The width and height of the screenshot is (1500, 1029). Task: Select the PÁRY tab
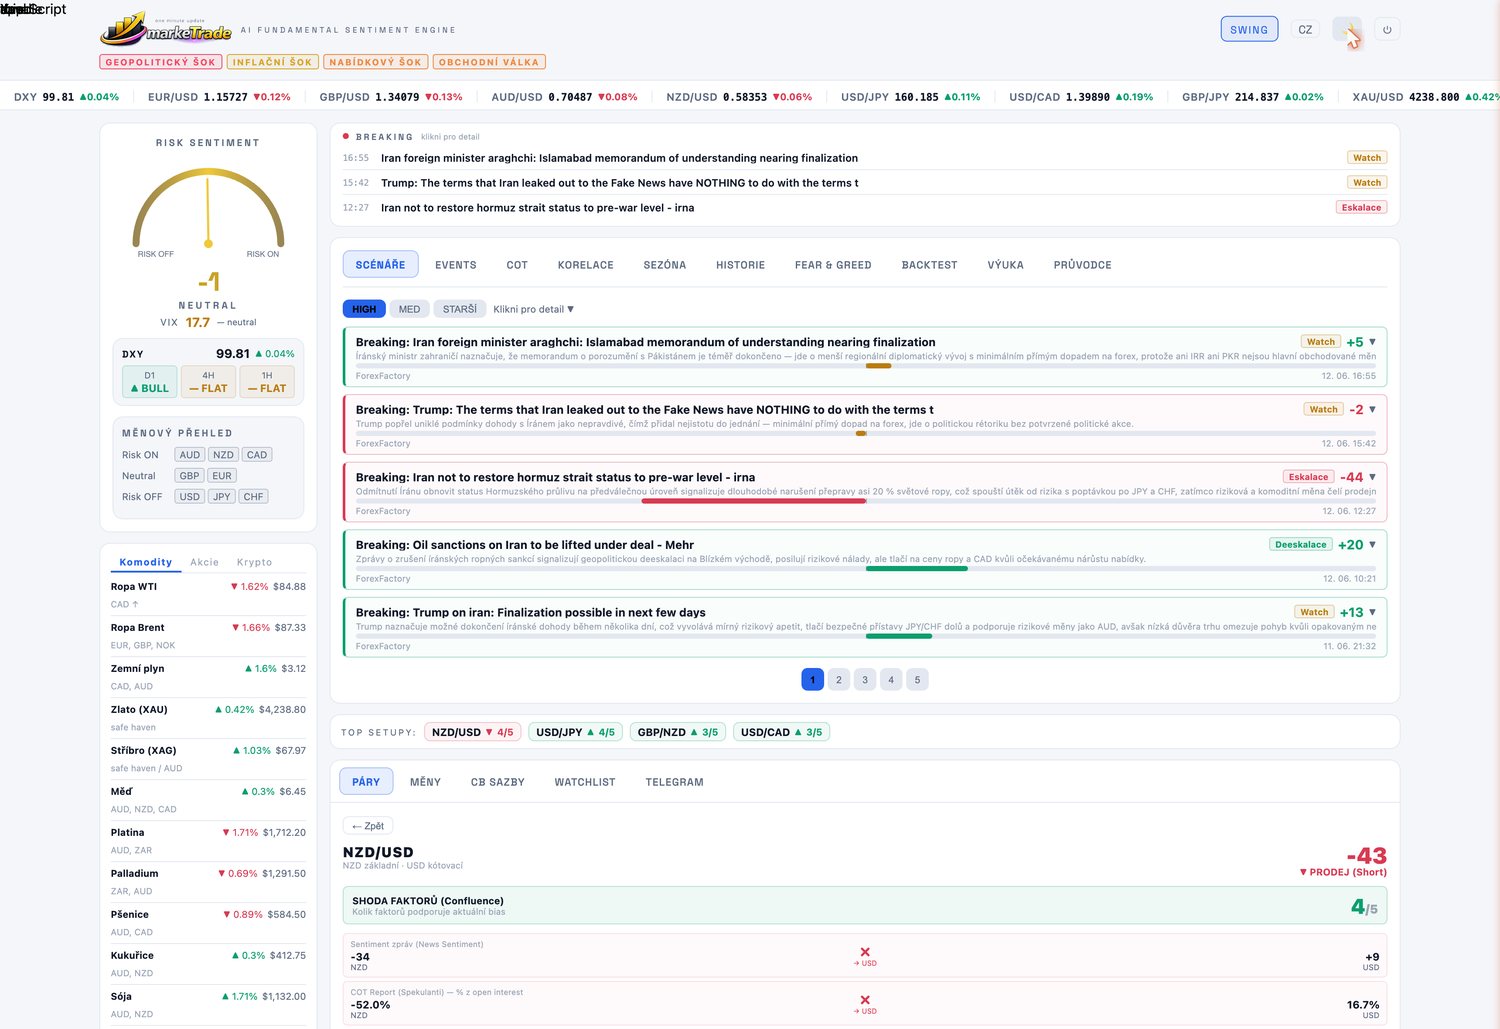tap(366, 782)
